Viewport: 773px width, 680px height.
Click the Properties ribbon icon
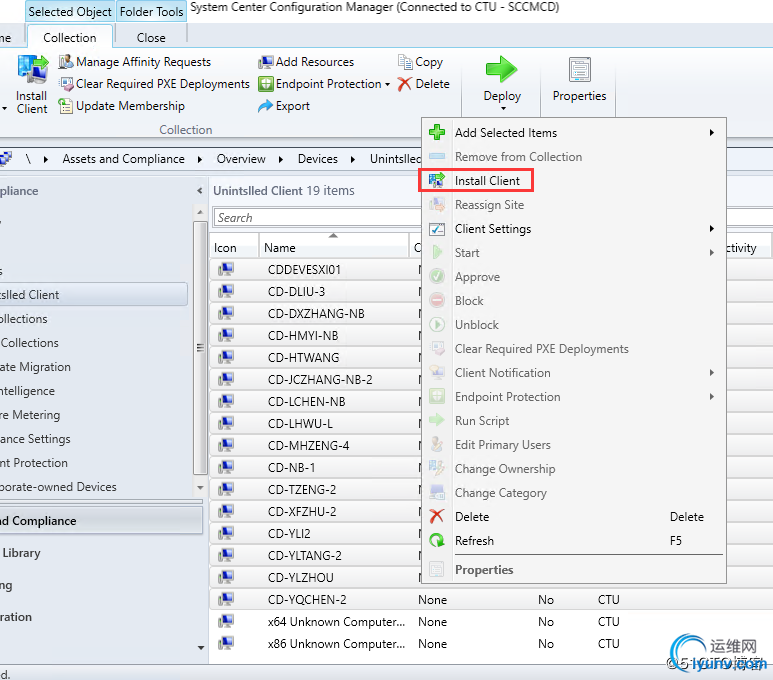580,70
